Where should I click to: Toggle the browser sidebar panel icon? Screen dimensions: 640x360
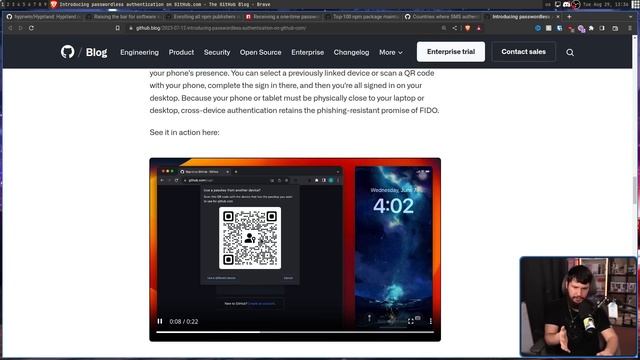[x=602, y=28]
